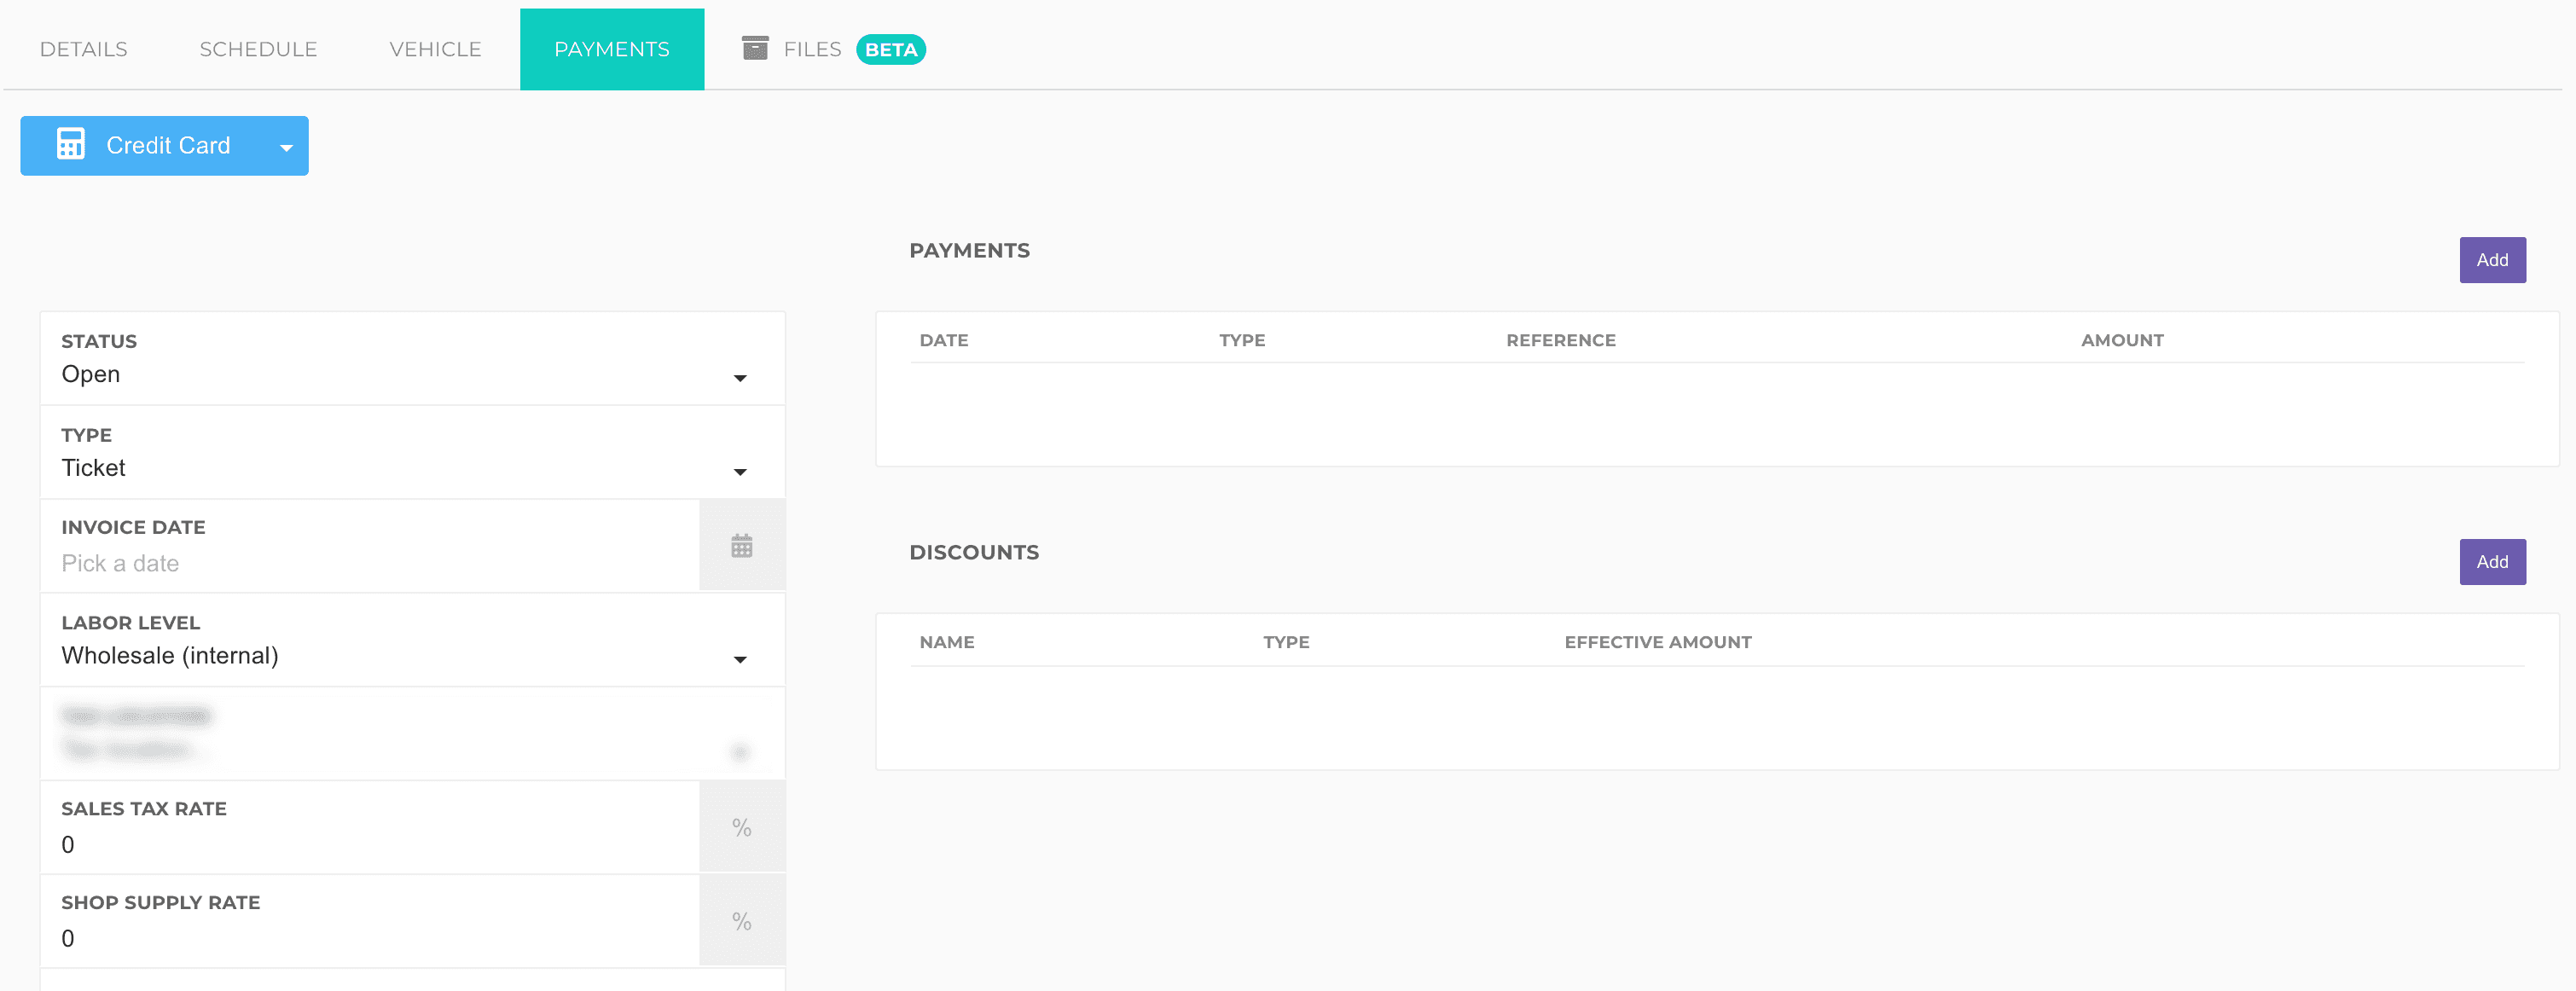This screenshot has height=991, width=2576.
Task: Click the Sales Tax Rate percent icon
Action: [x=741, y=827]
